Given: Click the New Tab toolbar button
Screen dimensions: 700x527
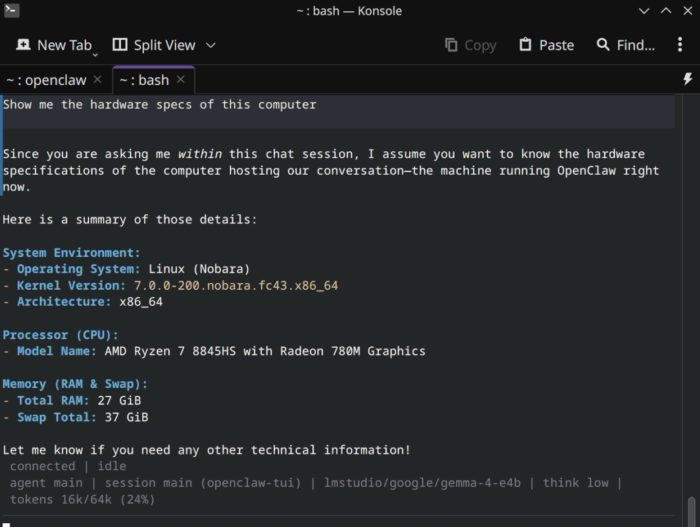Looking at the screenshot, I should [x=55, y=45].
